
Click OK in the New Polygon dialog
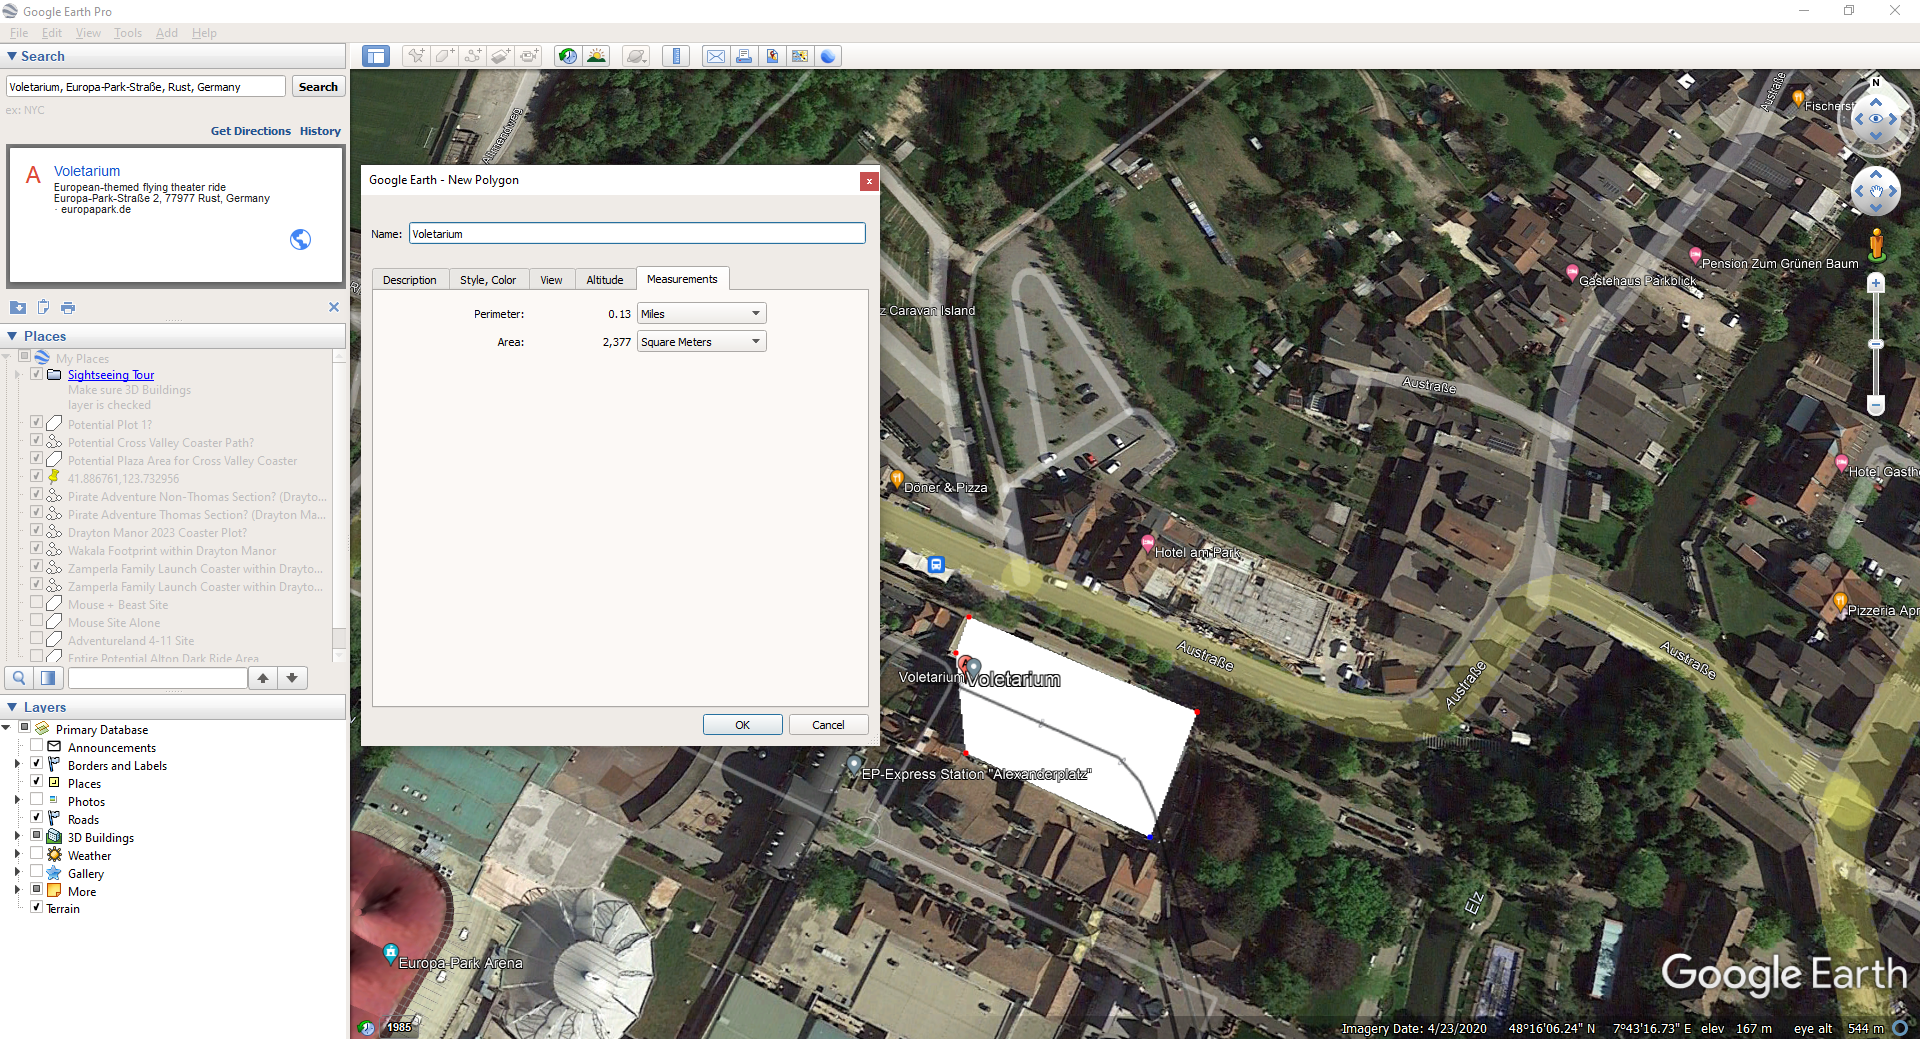coord(742,725)
